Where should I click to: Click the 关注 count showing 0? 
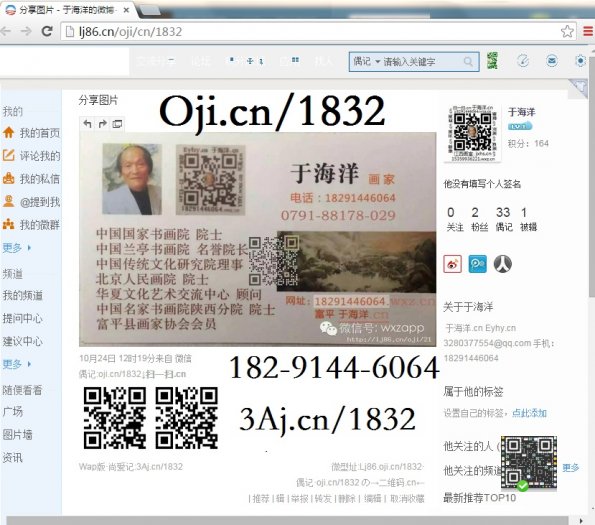click(455, 219)
